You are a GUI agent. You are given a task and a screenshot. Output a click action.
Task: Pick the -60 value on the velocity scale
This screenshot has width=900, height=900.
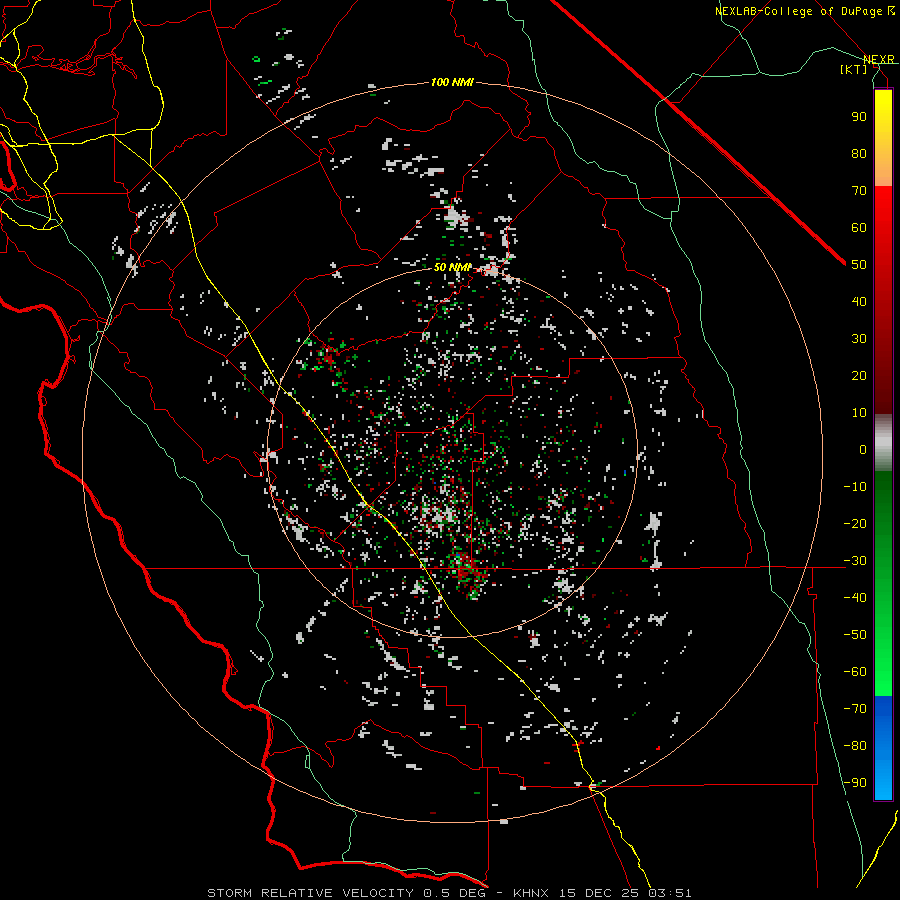[x=855, y=672]
